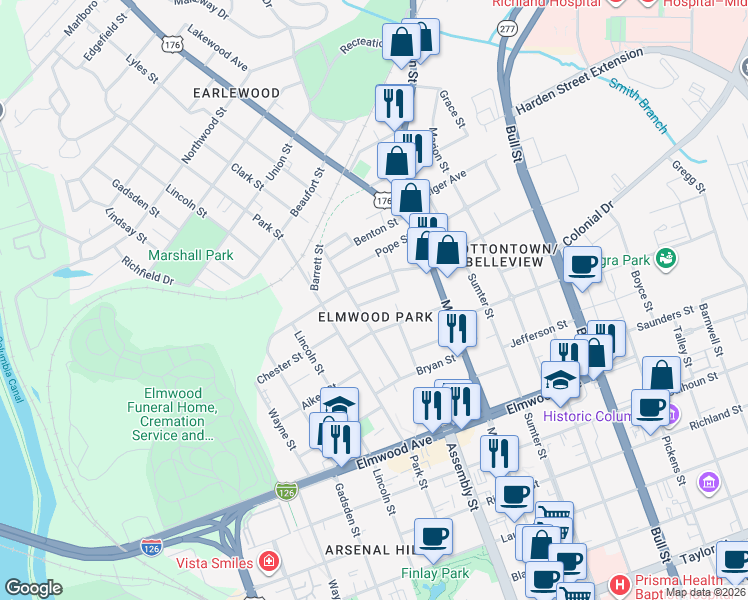This screenshot has width=748, height=600.
Task: Select the red H pin for Prisma Health
Action: pyautogui.click(x=619, y=584)
